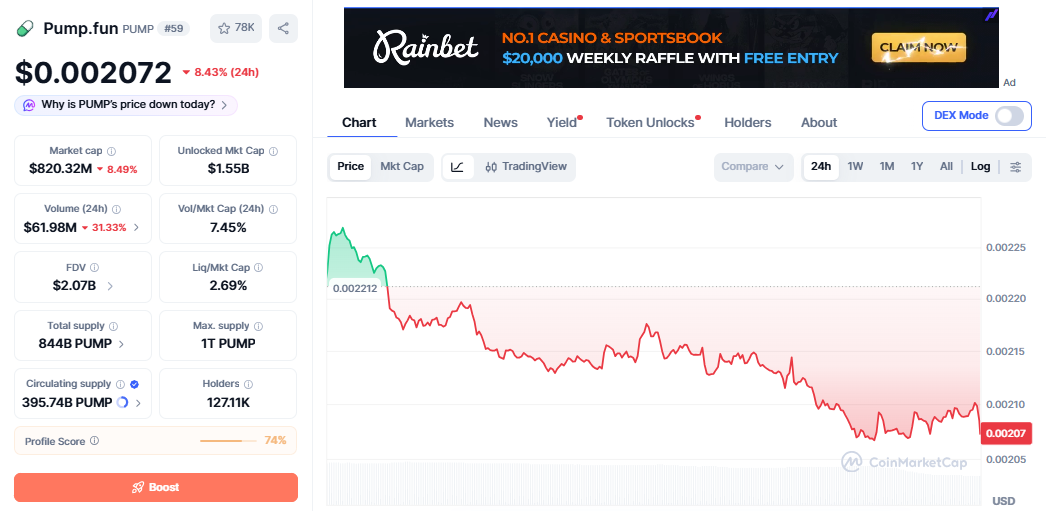Click the verified circulating supply badge
The image size is (1046, 511).
click(x=134, y=384)
